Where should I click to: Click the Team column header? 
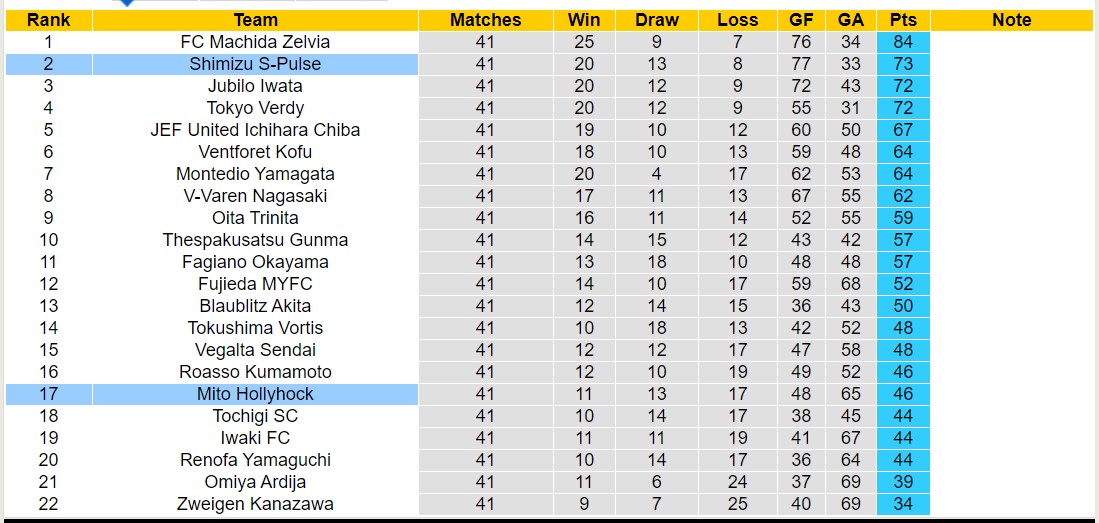pyautogui.click(x=255, y=20)
